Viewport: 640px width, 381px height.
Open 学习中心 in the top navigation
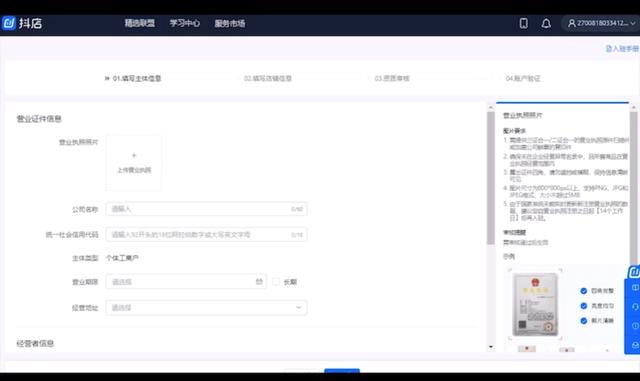tap(184, 23)
